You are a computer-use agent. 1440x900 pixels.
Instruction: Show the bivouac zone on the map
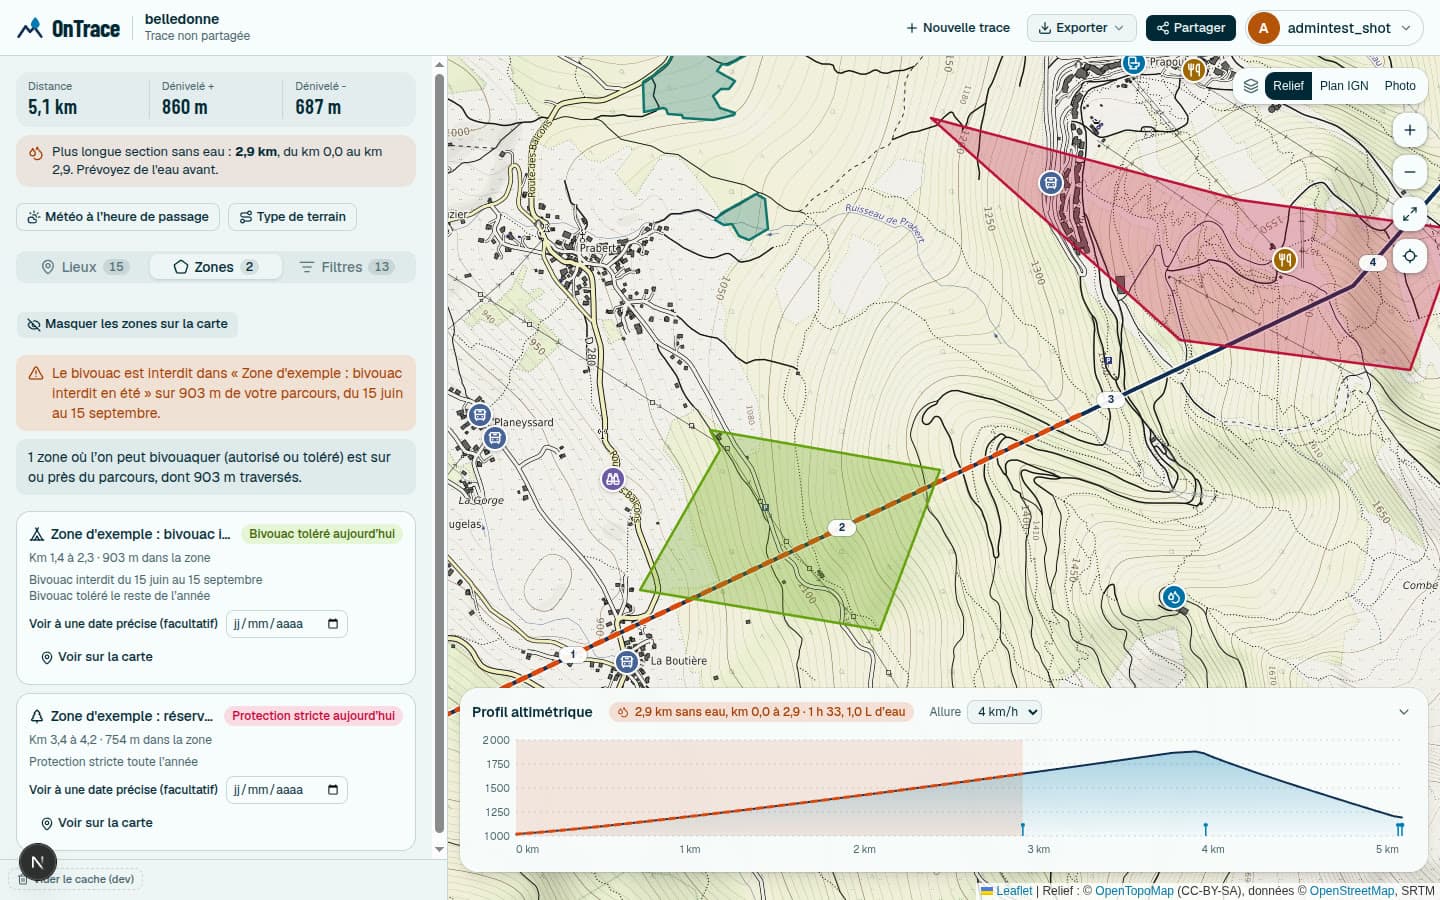pos(96,657)
